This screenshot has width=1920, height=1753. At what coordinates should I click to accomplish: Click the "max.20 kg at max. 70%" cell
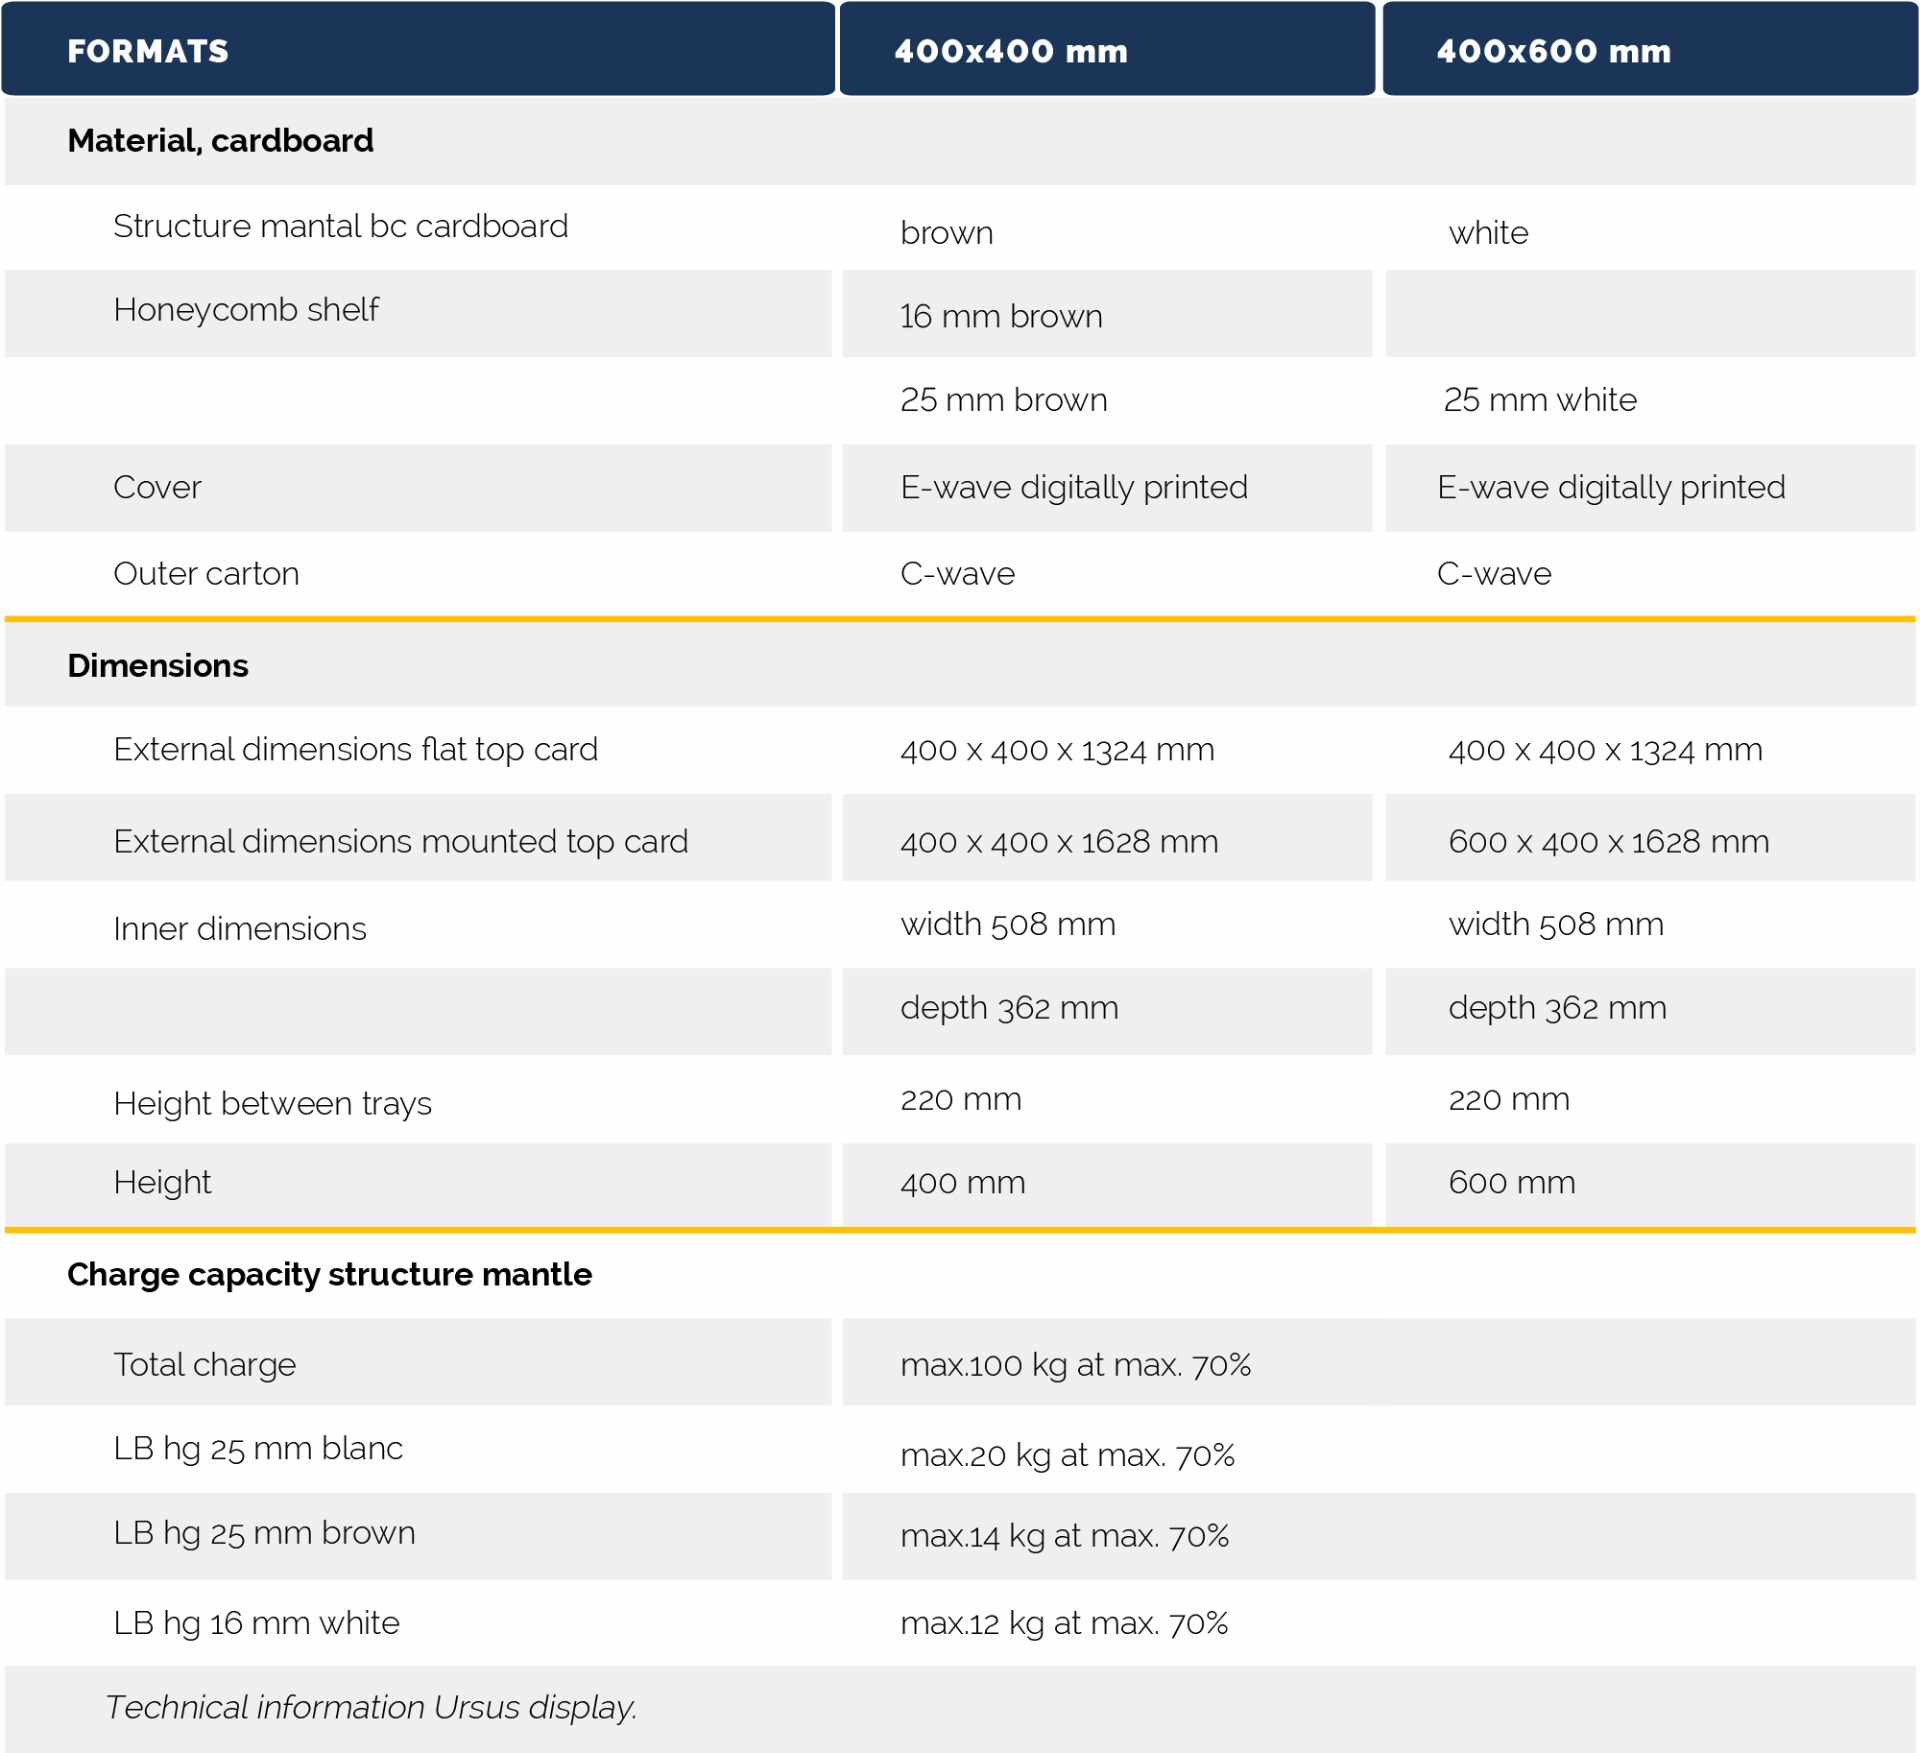1067,1456
